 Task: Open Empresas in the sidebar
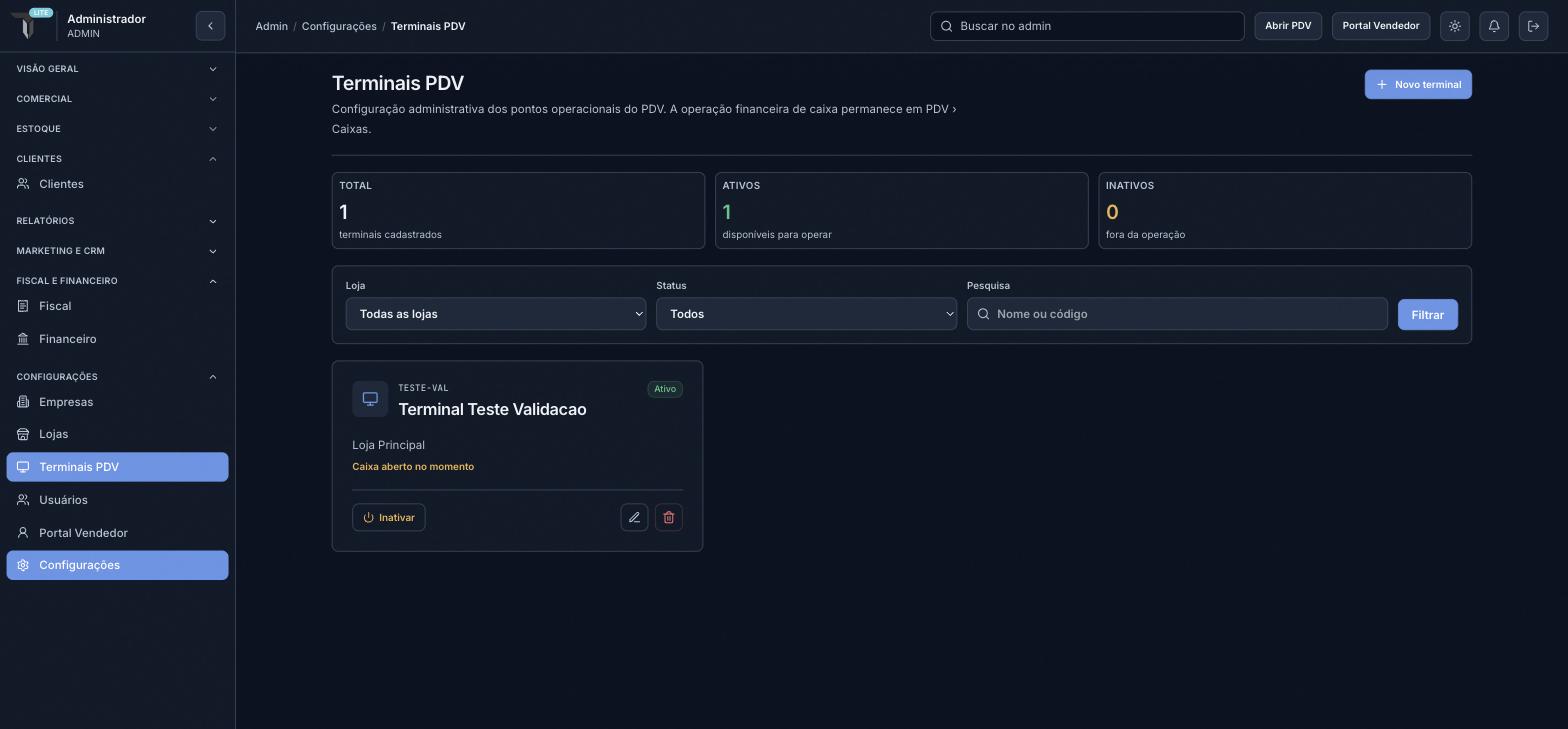(x=117, y=402)
